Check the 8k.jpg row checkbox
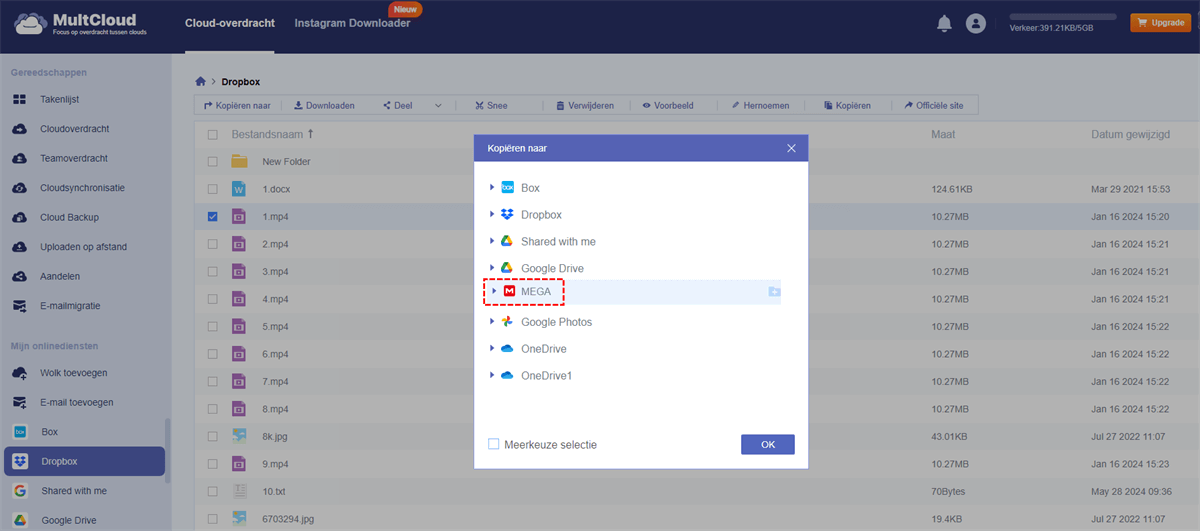Image resolution: width=1200 pixels, height=531 pixels. 212,436
